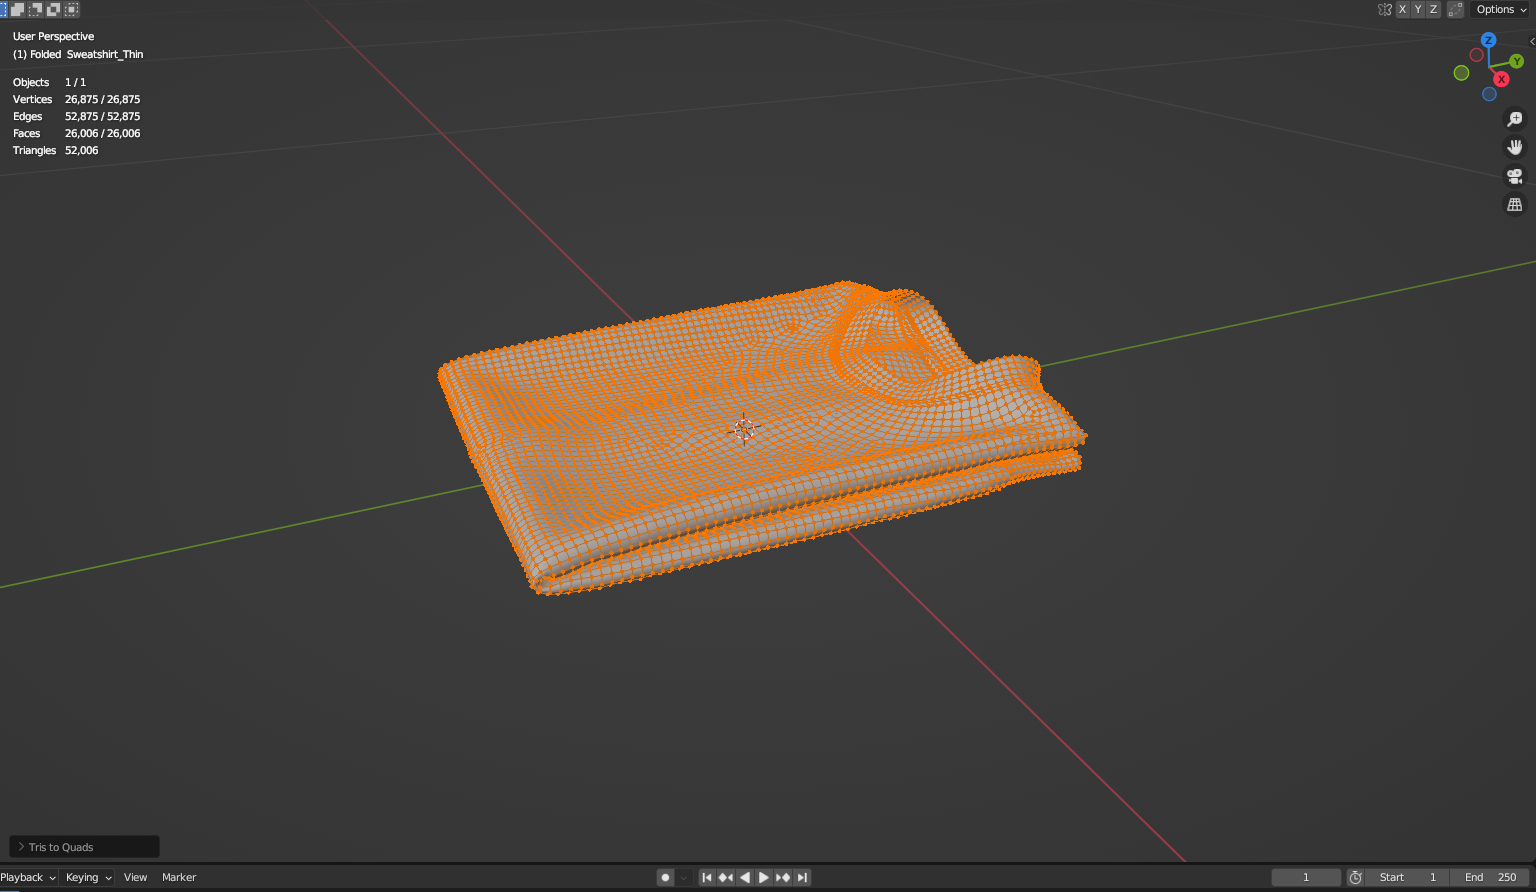Play the animation in reverse
The image size is (1536, 892).
click(x=745, y=877)
